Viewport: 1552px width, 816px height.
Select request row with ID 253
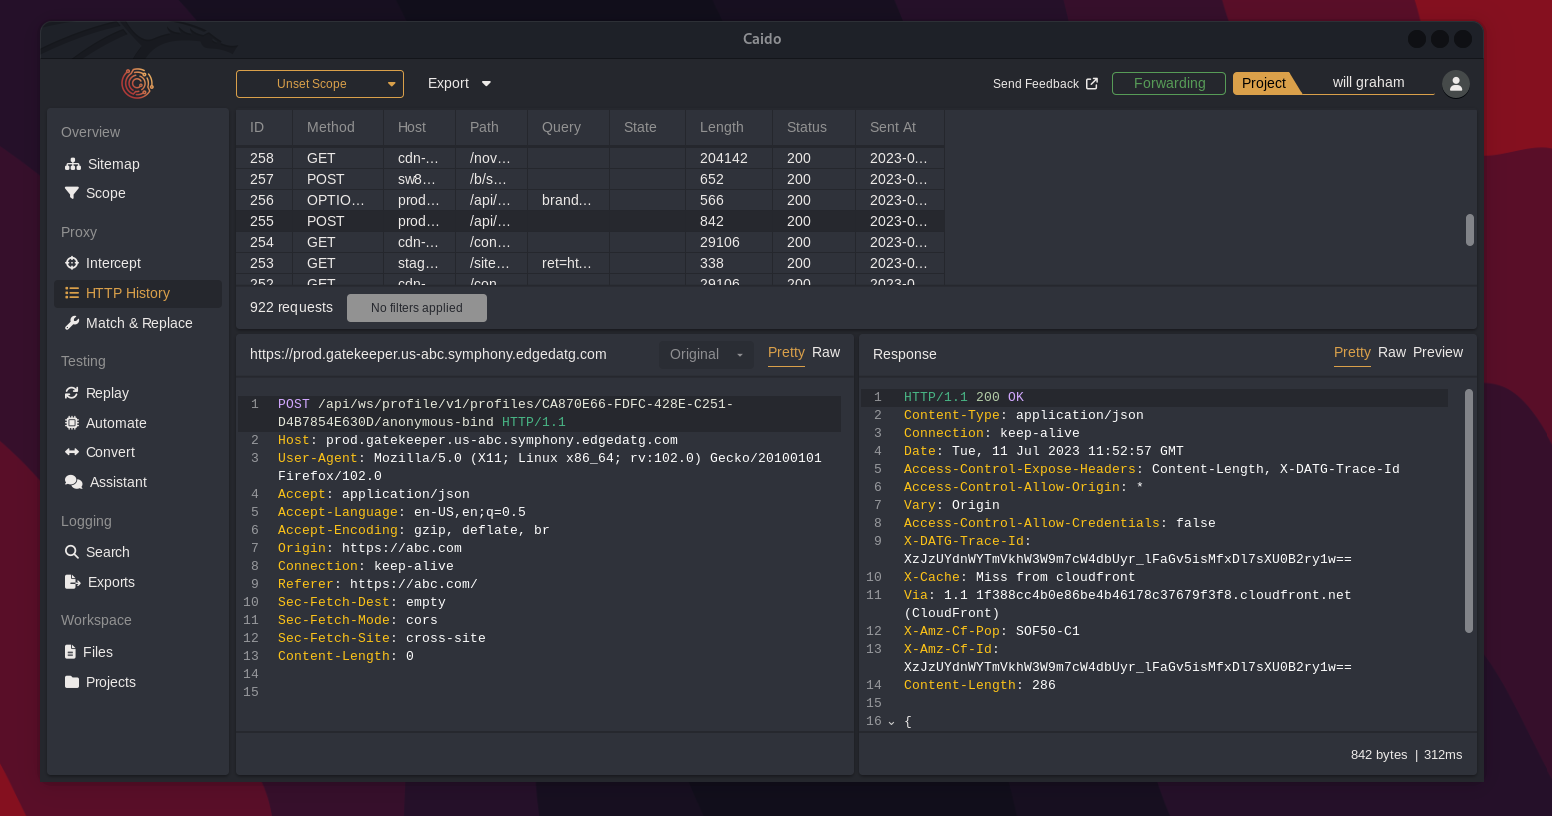click(x=590, y=263)
